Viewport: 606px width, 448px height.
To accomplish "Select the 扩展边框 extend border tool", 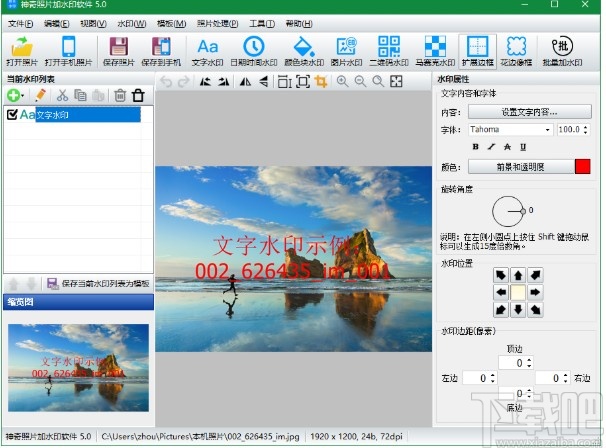I will click(478, 51).
